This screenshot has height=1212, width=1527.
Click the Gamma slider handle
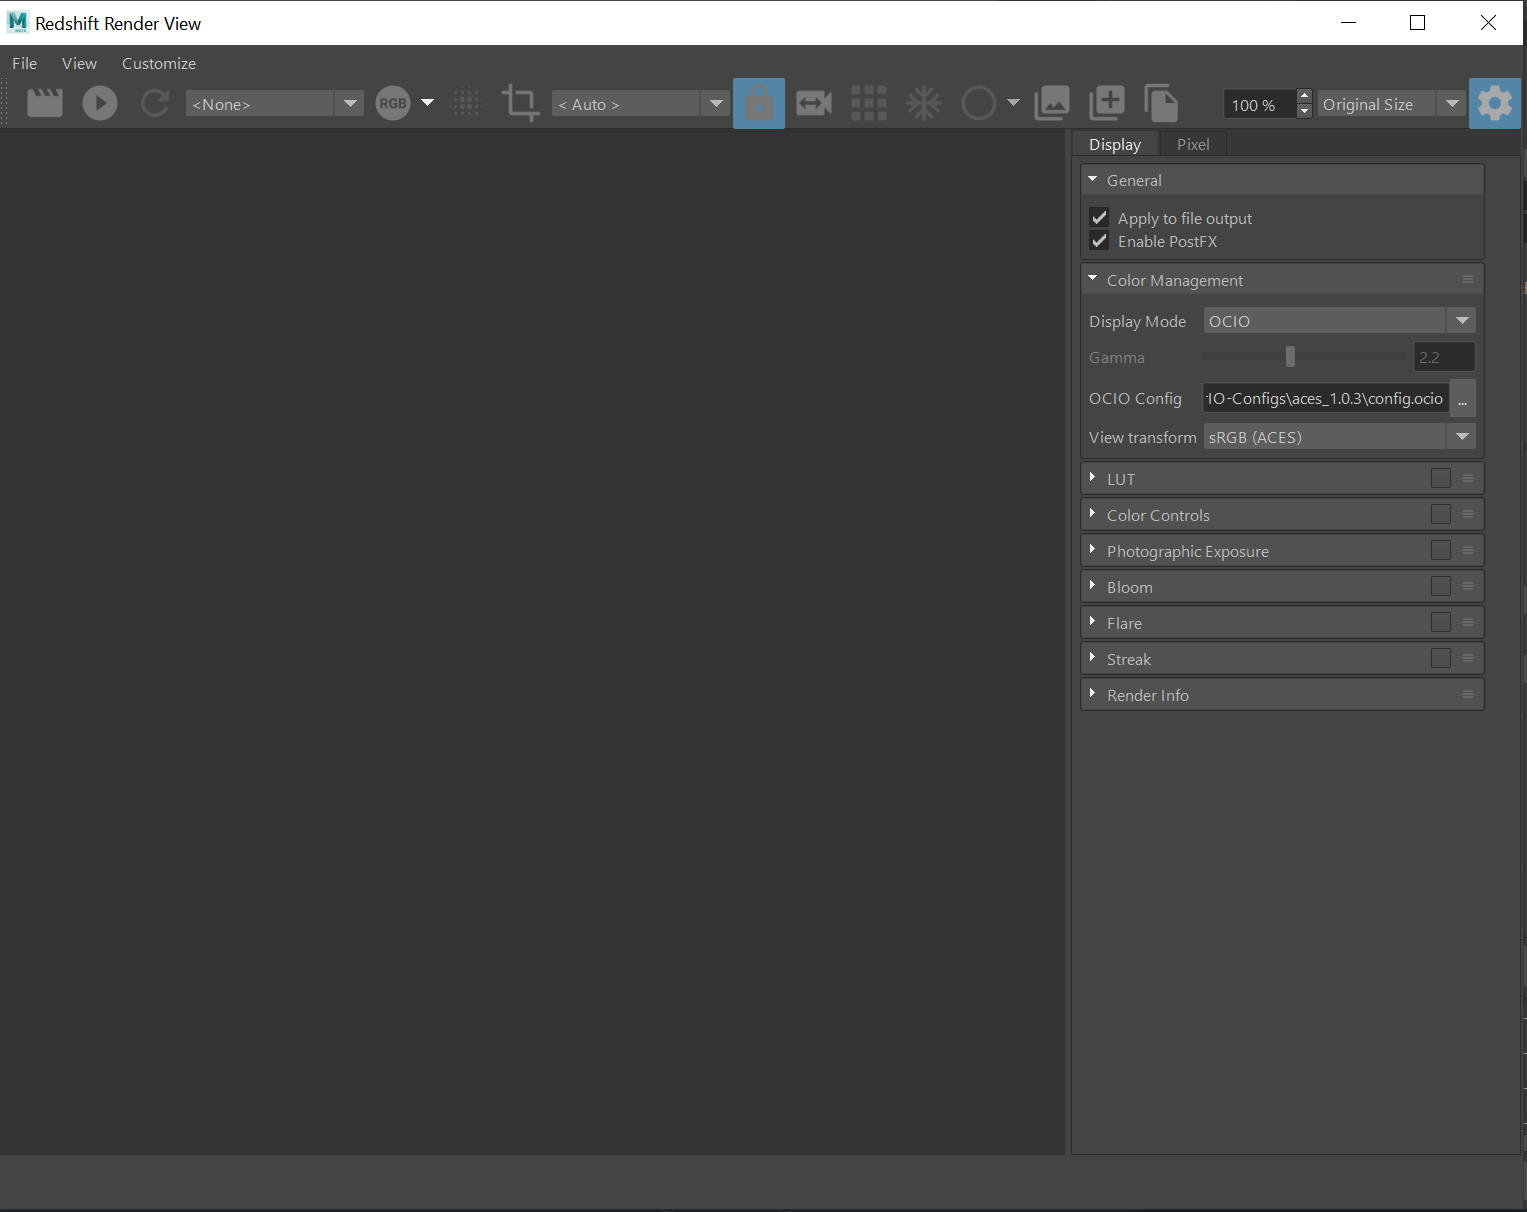(1290, 357)
